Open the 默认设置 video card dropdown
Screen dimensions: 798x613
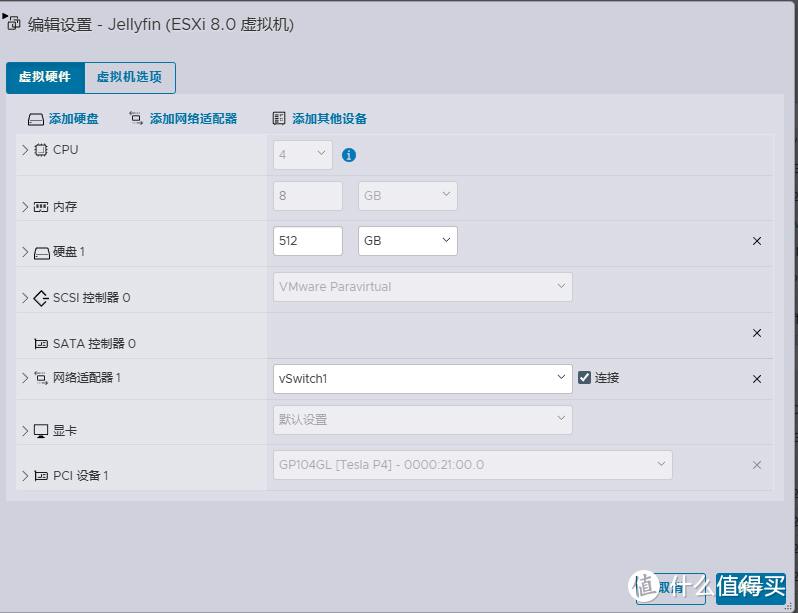[422, 420]
